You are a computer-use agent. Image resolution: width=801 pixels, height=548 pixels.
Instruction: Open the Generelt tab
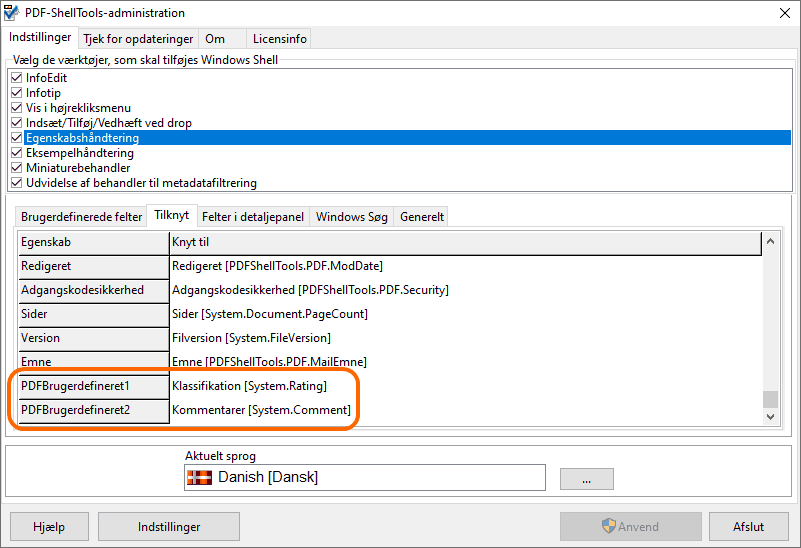pos(421,217)
